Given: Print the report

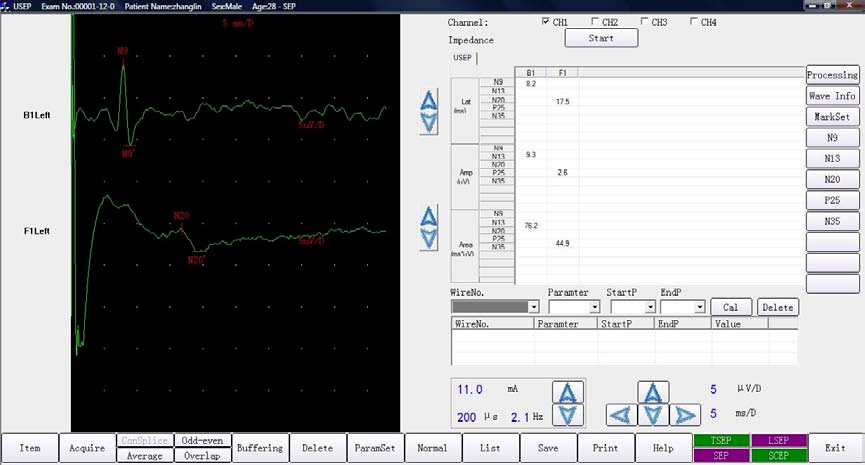Looking at the screenshot, I should tap(606, 448).
